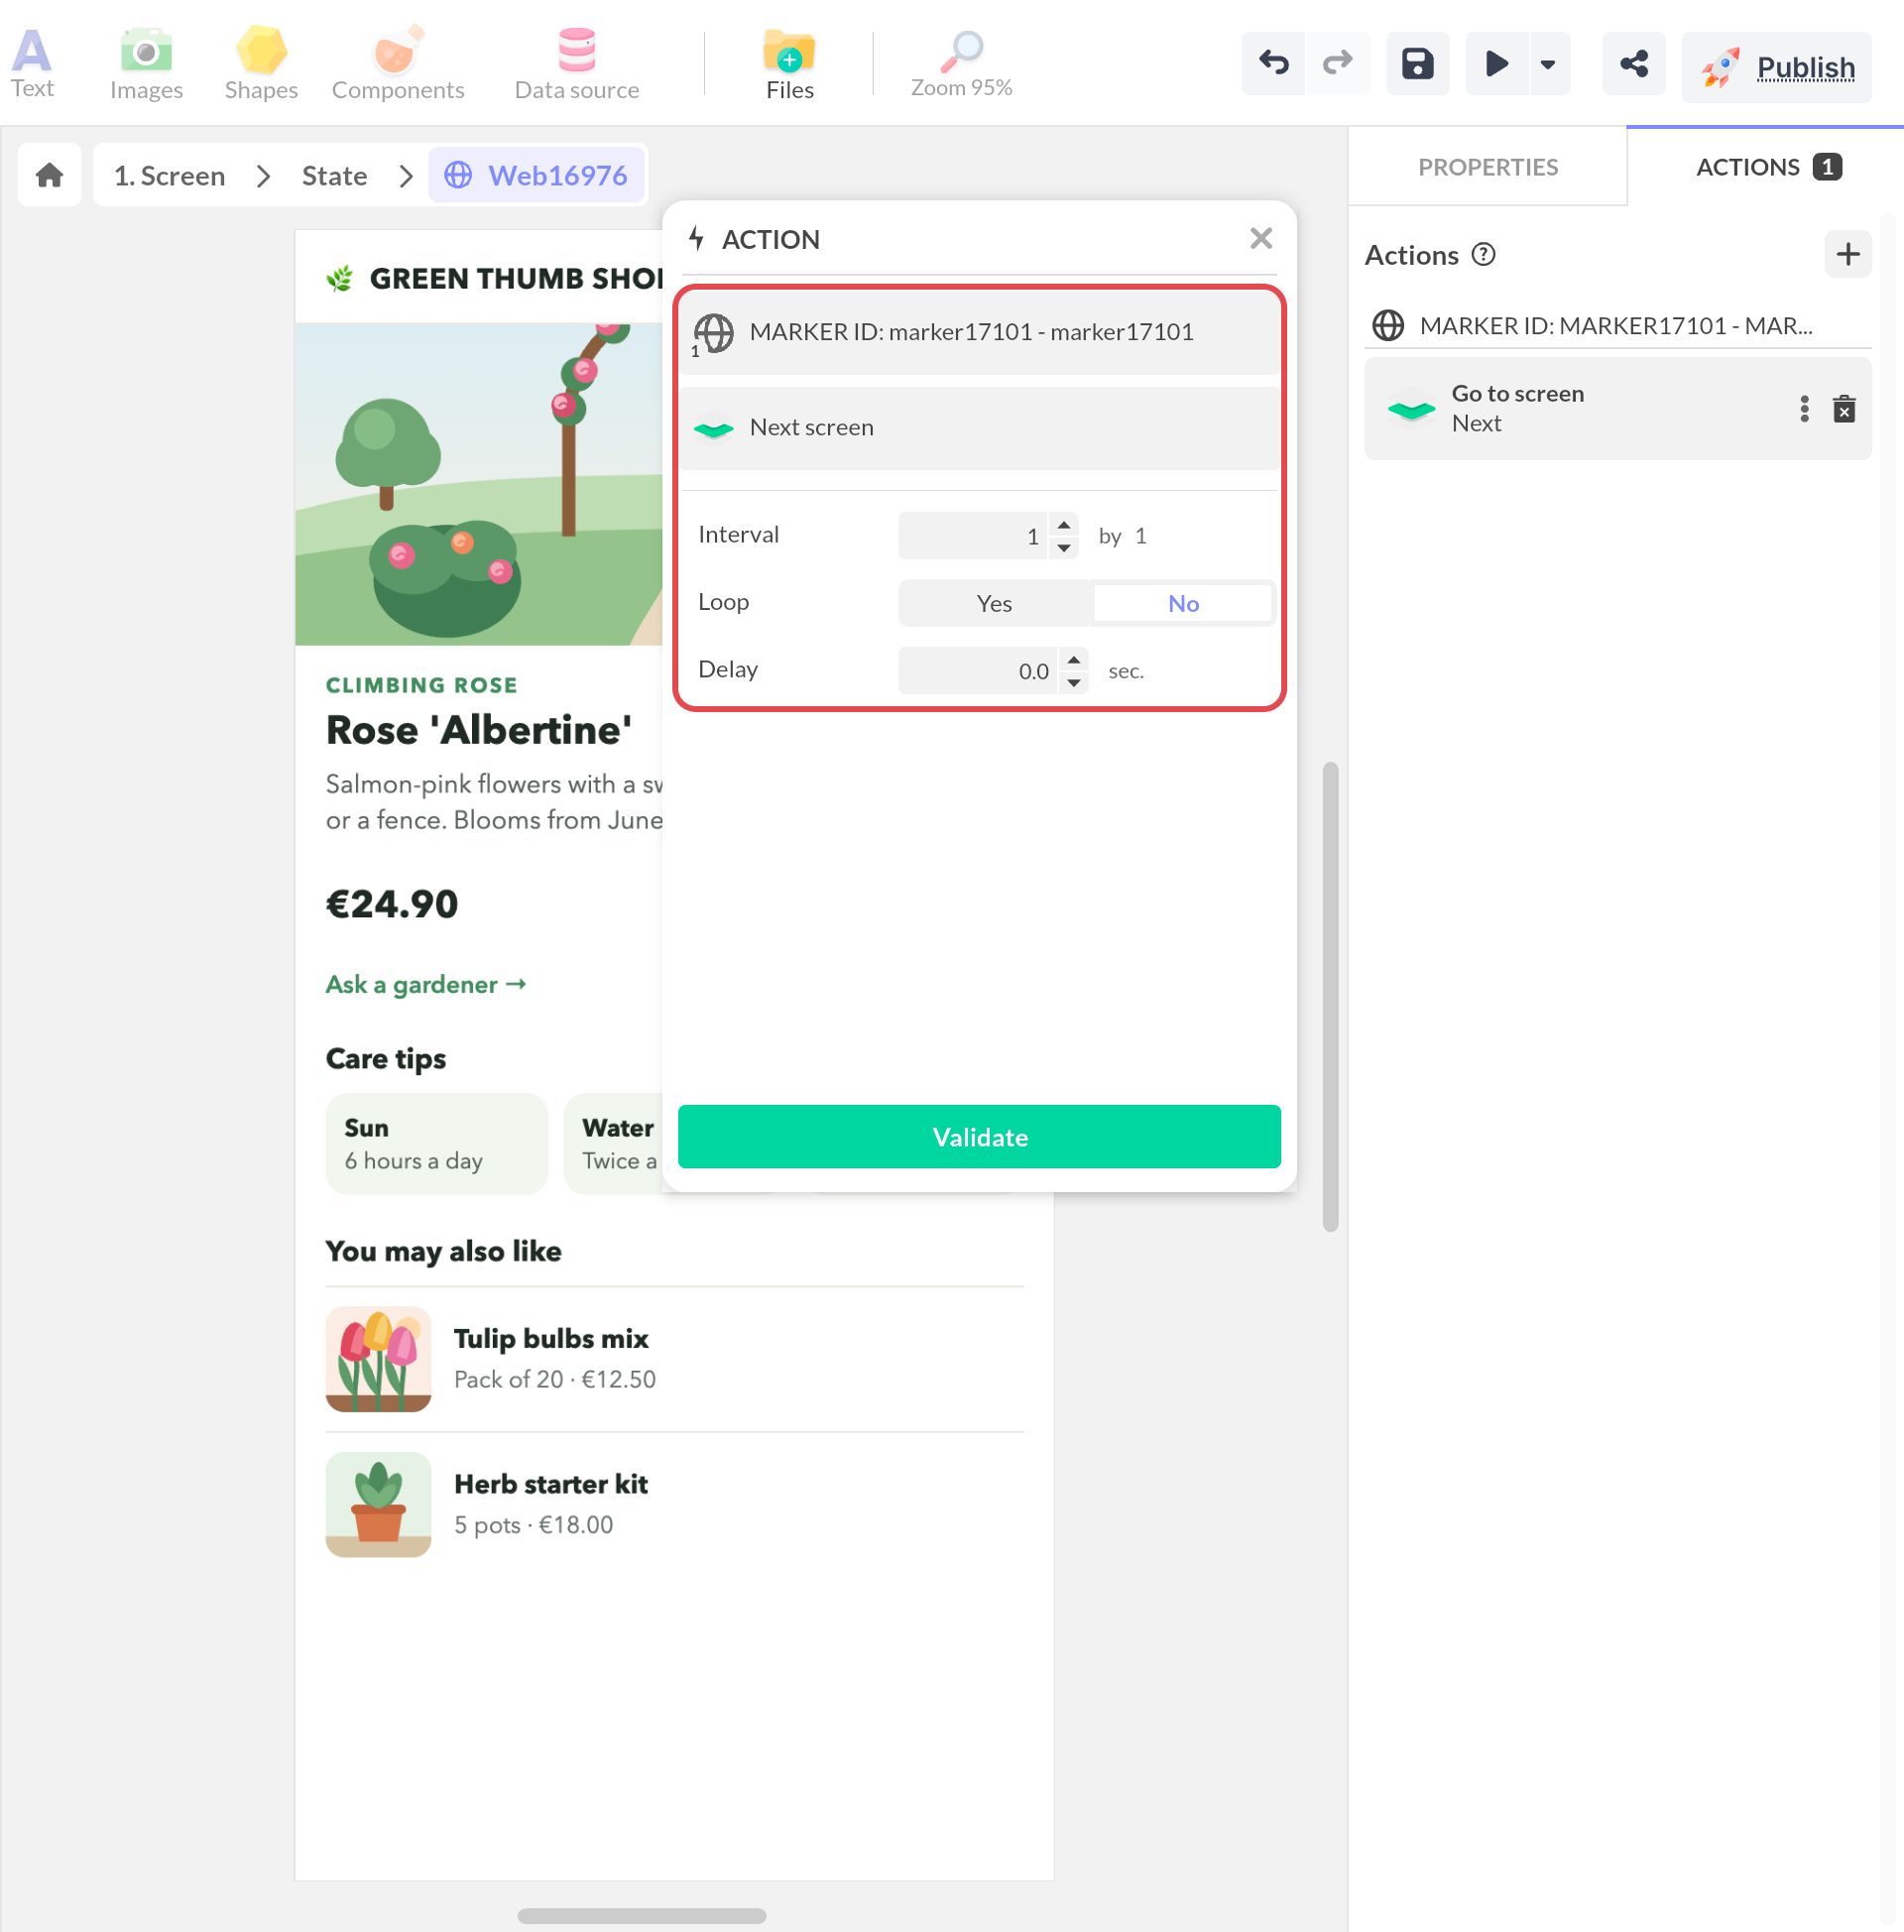Click the Zoom 95% magnifier

coord(961,64)
